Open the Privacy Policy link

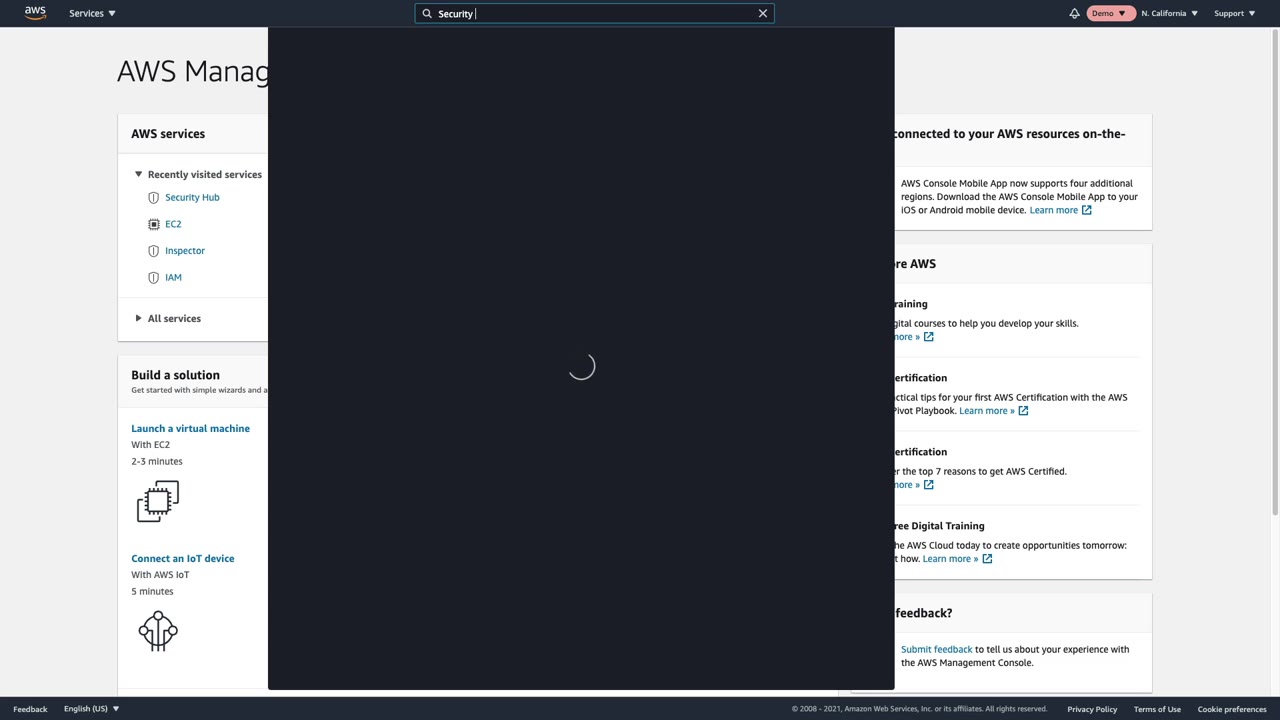pos(1092,709)
